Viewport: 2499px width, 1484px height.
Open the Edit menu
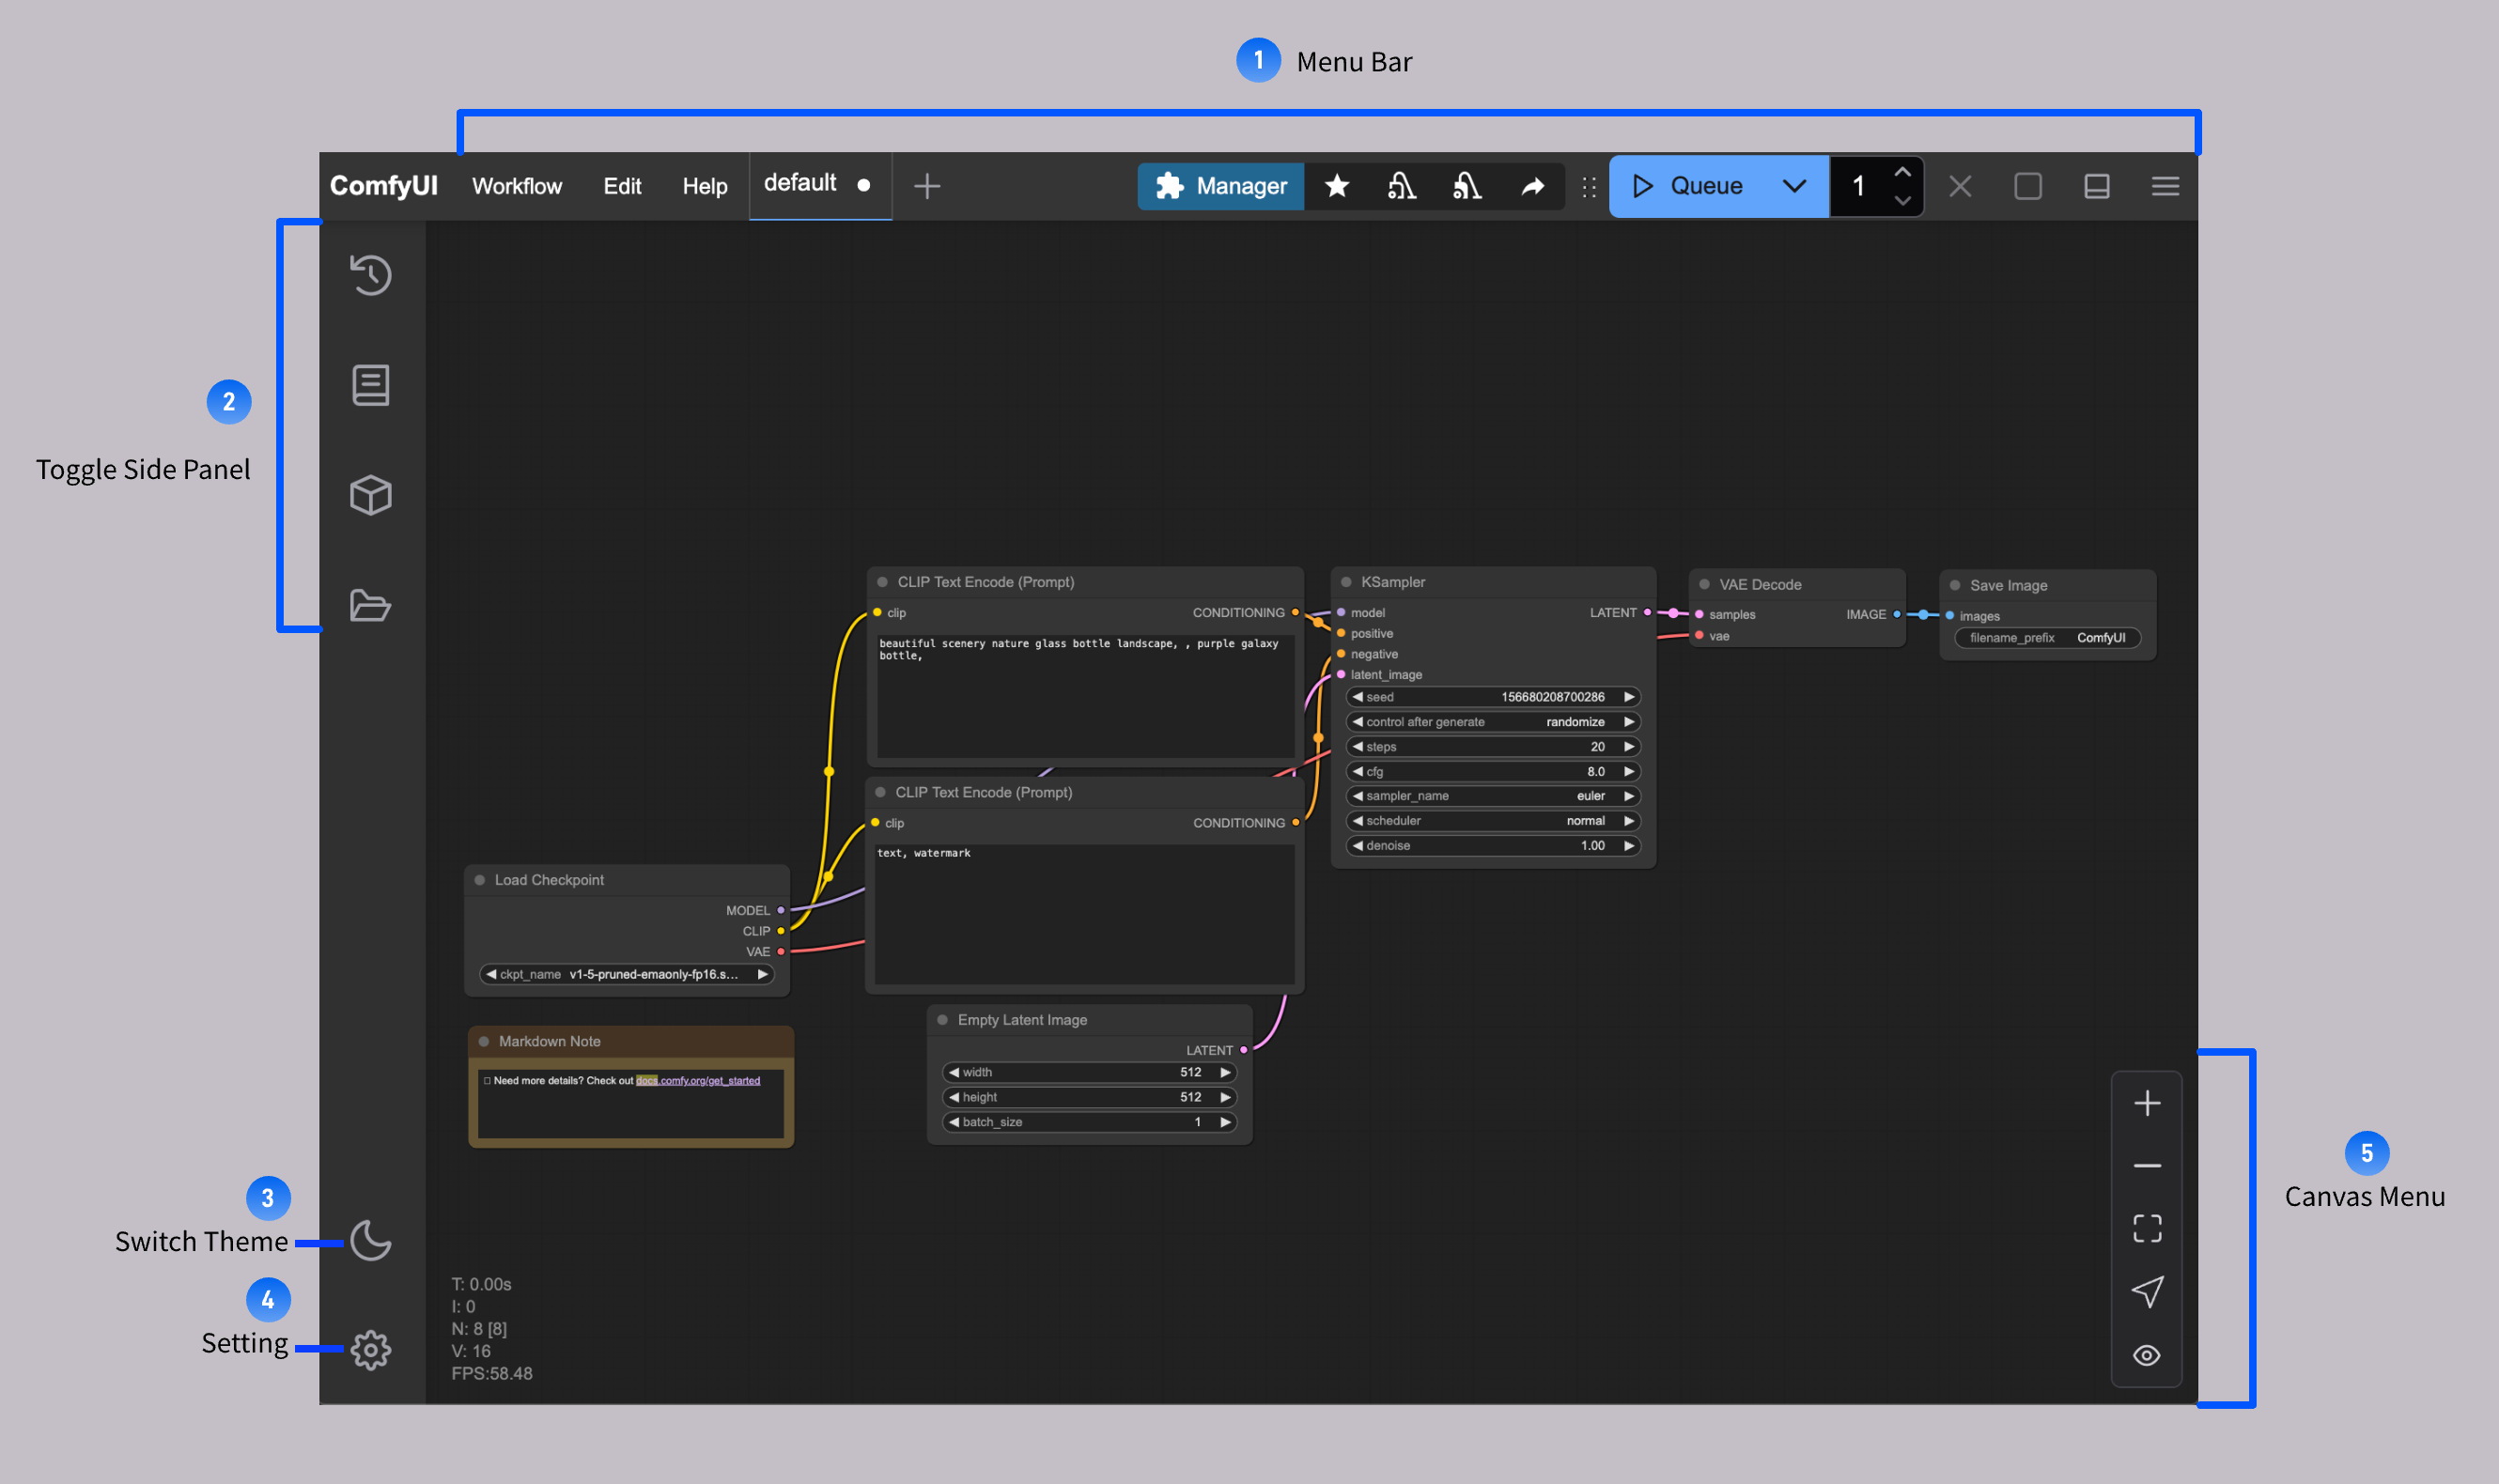[621, 186]
